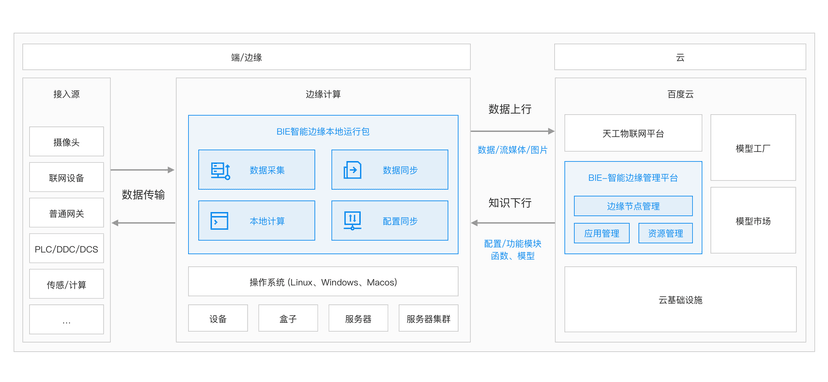The height and width of the screenshot is (382, 828).
Task: Open the 模型市场 box
Action: [753, 220]
